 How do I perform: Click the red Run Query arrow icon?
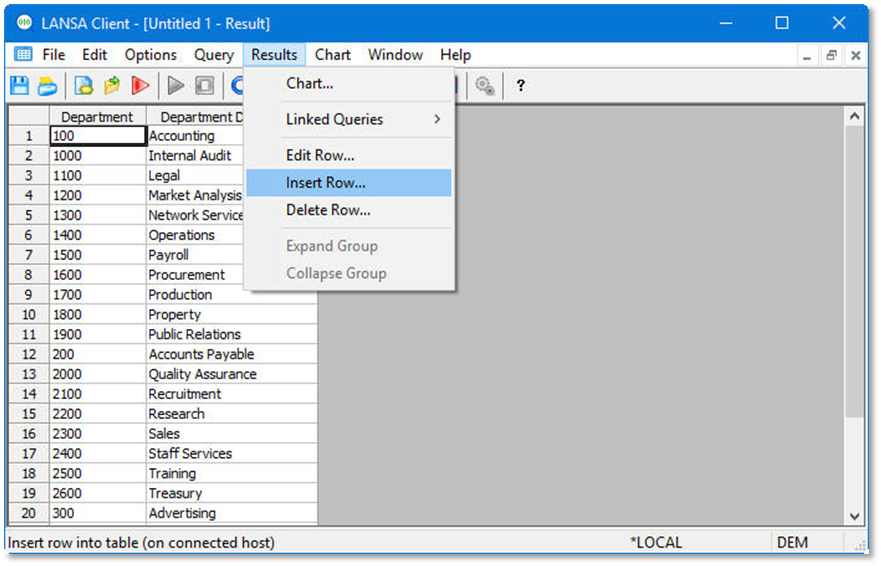pyautogui.click(x=140, y=85)
